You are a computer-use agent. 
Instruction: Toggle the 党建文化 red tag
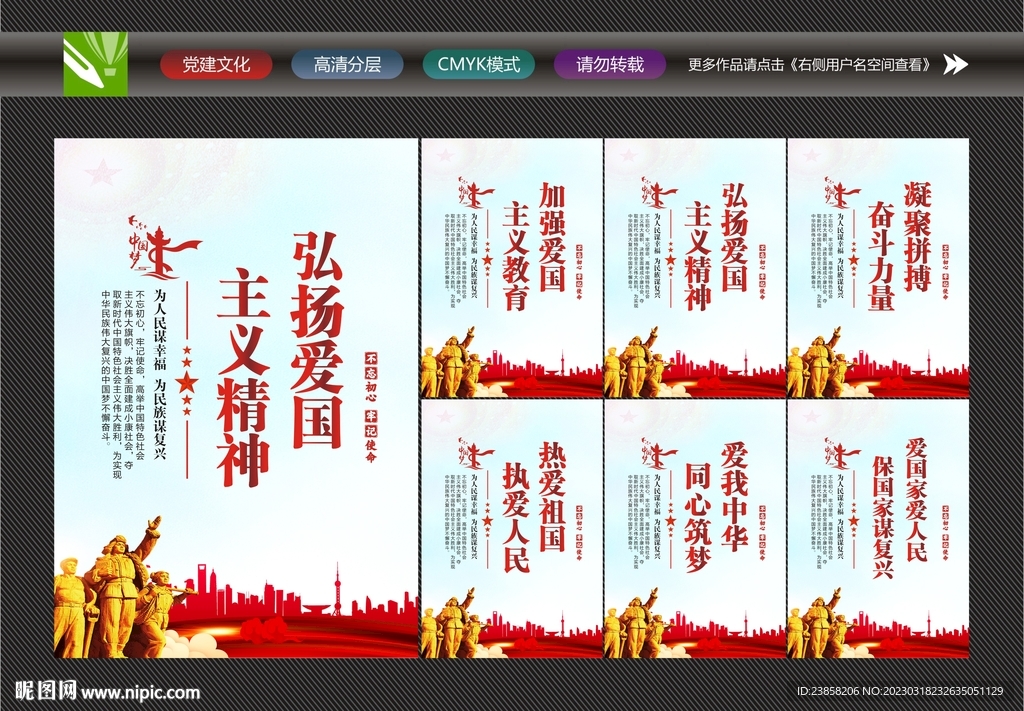[x=215, y=65]
